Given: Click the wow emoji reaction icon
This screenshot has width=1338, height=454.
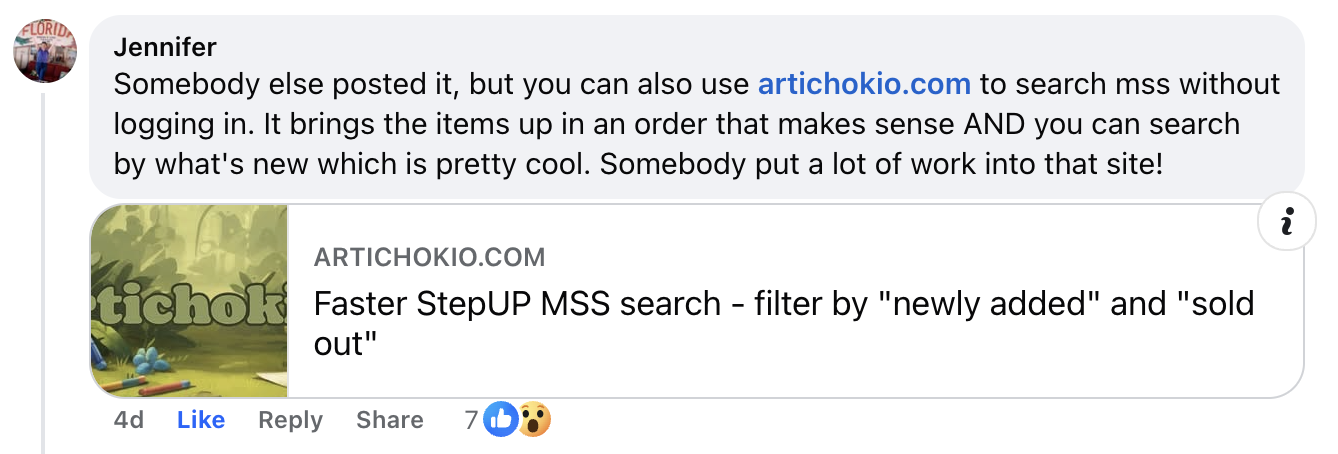Looking at the screenshot, I should (534, 421).
